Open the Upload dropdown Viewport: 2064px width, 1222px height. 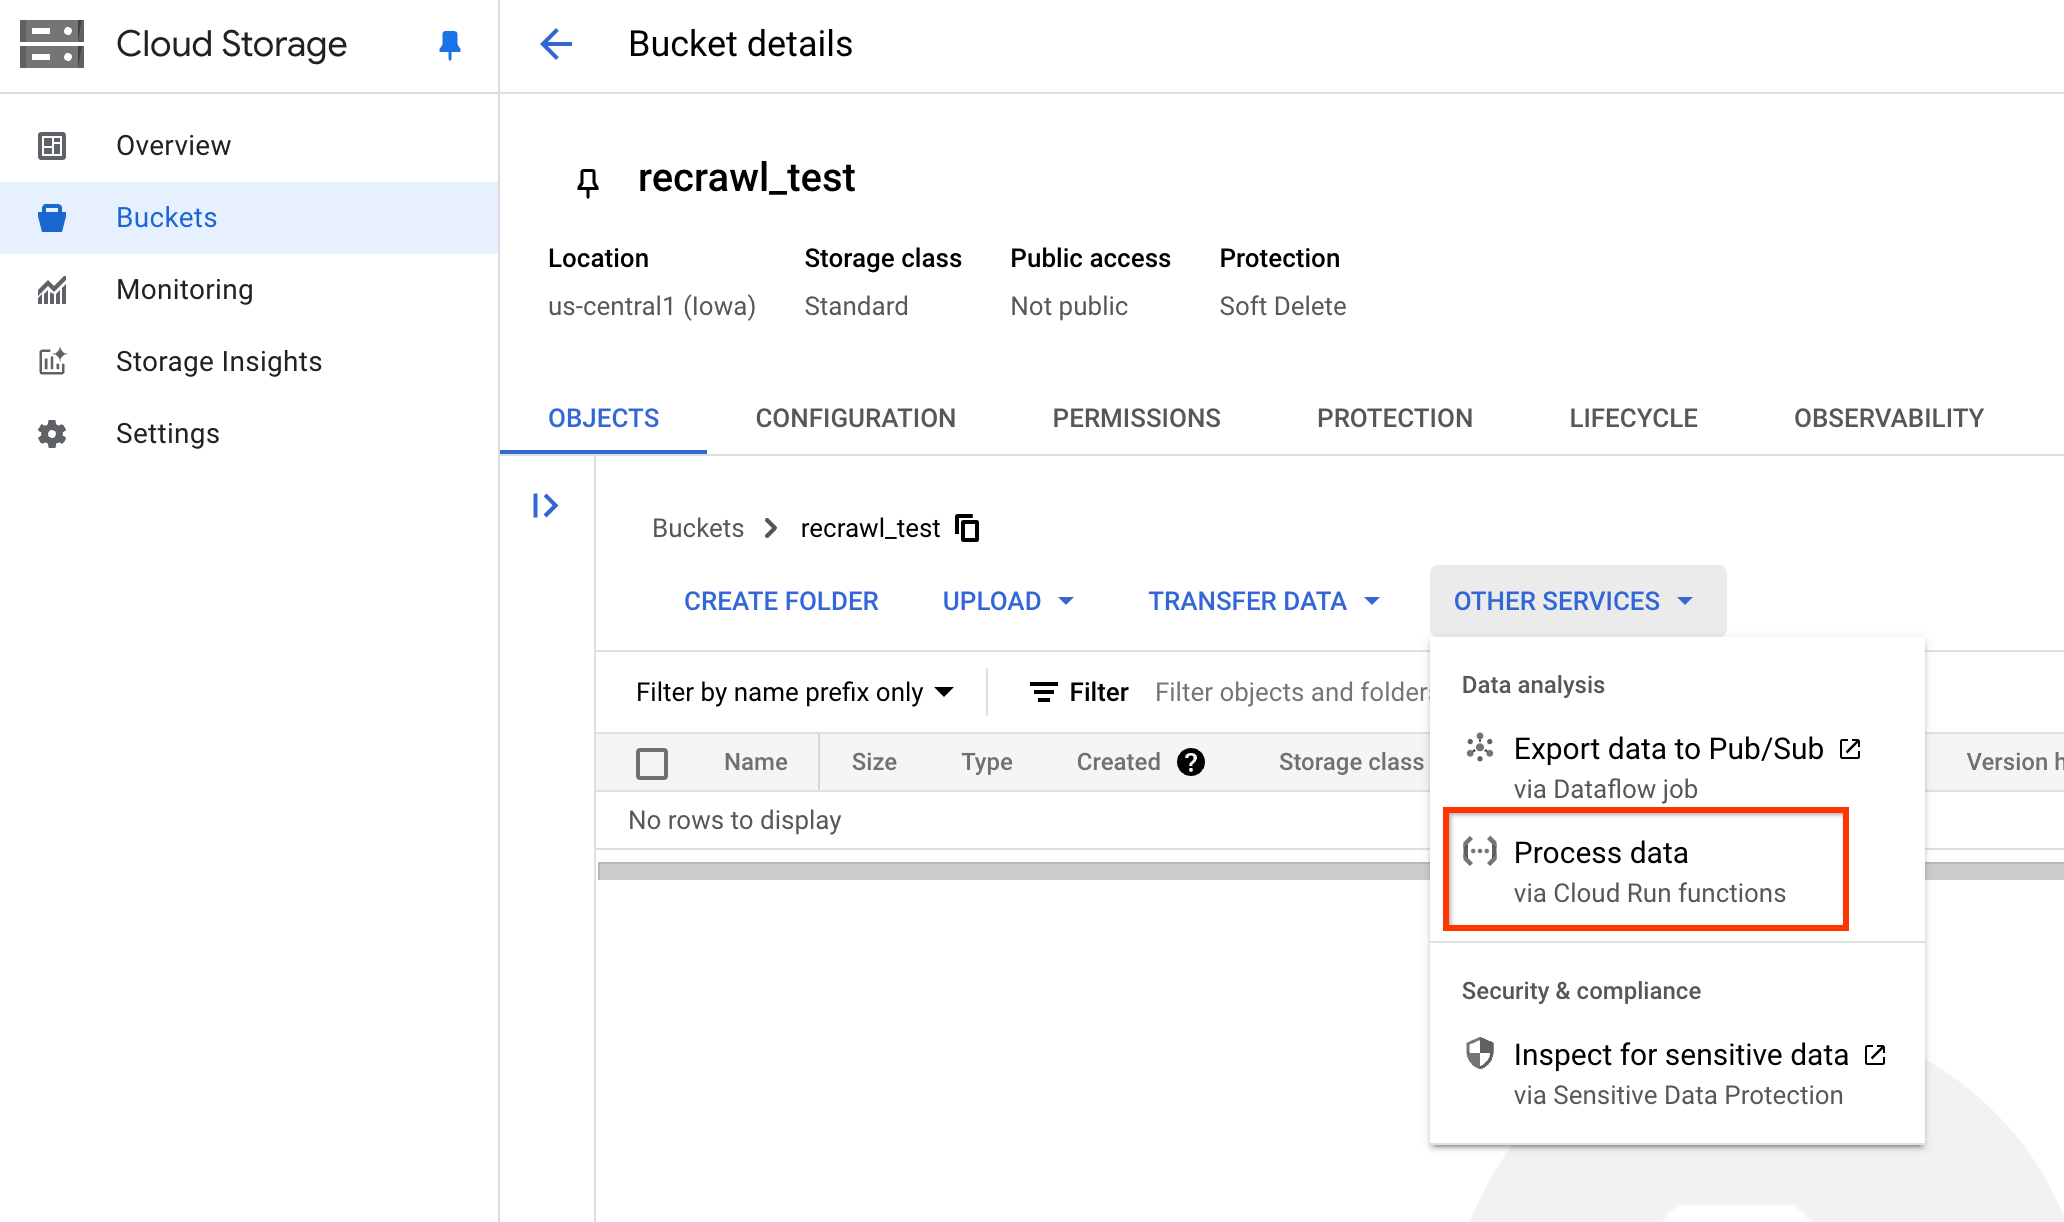[1008, 601]
